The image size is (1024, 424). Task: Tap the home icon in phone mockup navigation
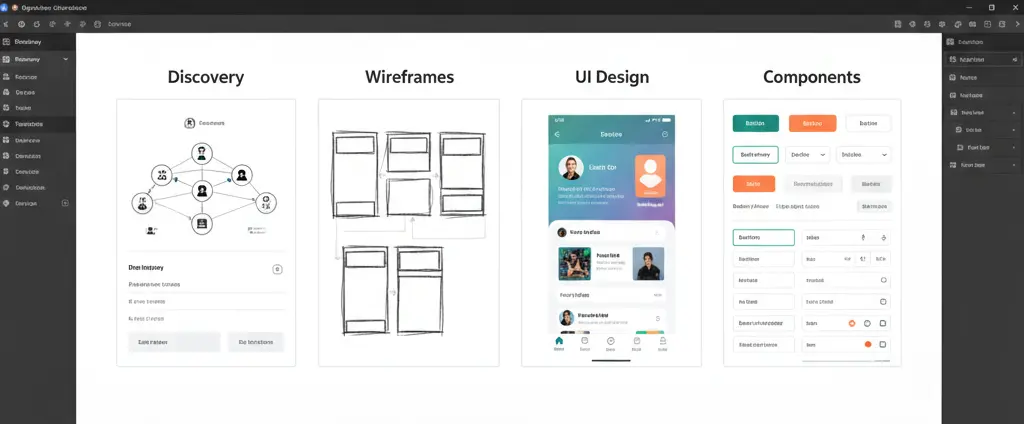tap(559, 341)
